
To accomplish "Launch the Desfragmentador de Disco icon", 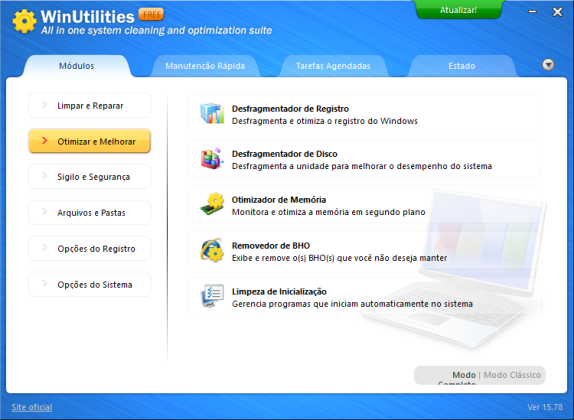I will (x=212, y=159).
